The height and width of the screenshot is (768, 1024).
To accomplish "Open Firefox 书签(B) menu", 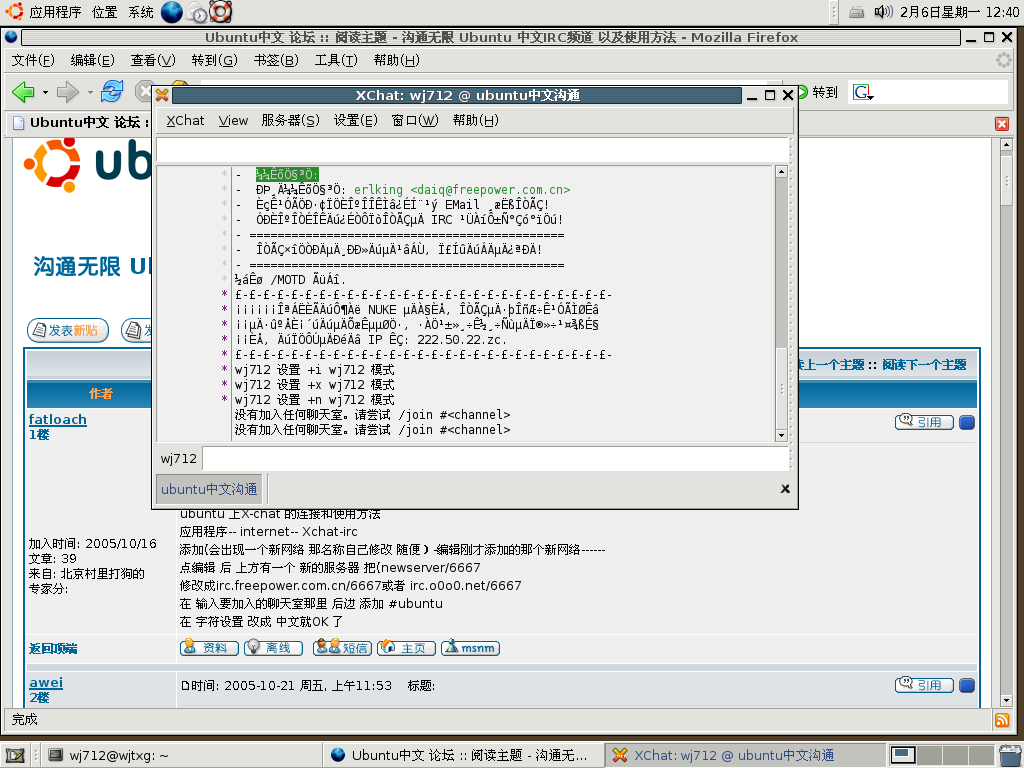I will pyautogui.click(x=276, y=60).
